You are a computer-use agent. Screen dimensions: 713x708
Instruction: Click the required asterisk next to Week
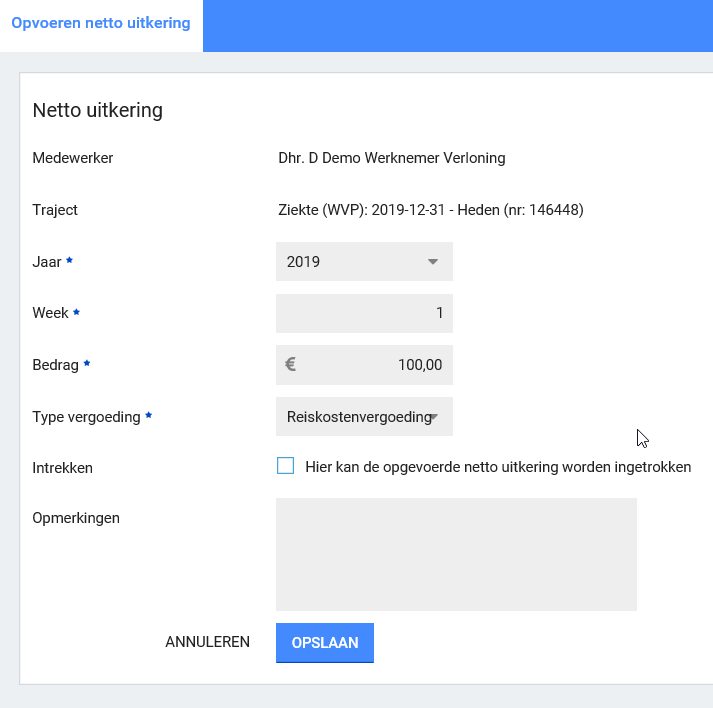(77, 313)
